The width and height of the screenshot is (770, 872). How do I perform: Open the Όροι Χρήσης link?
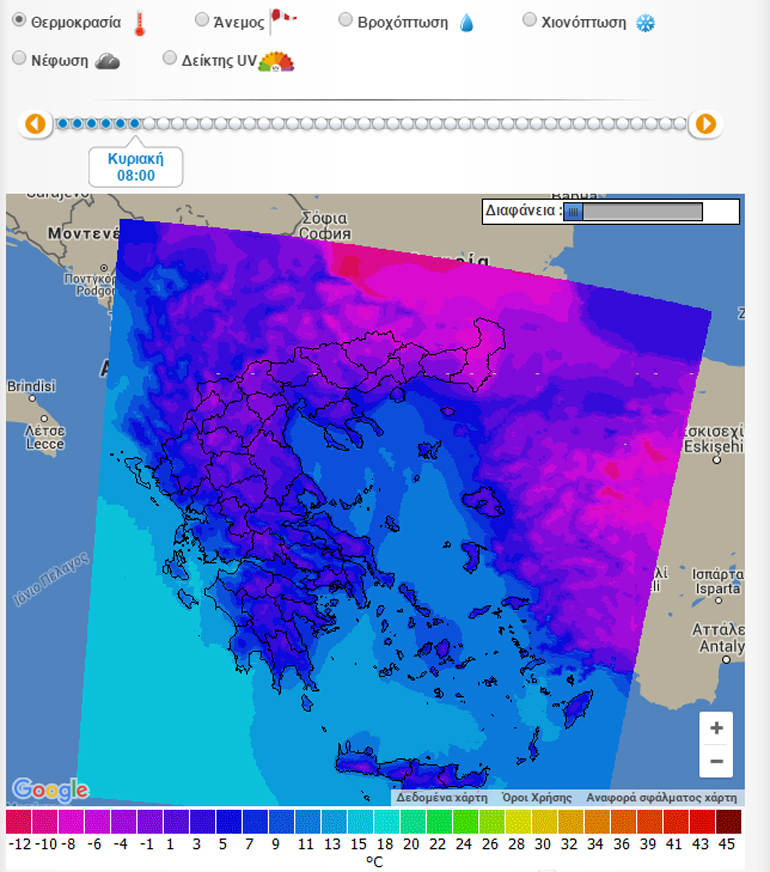point(538,798)
